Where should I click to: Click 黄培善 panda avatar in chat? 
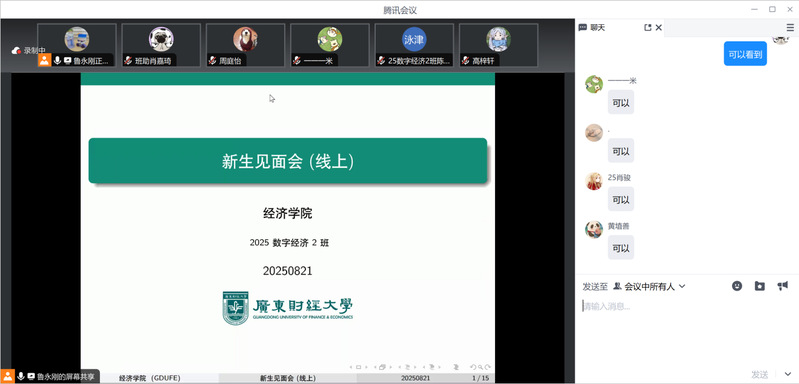(x=594, y=229)
